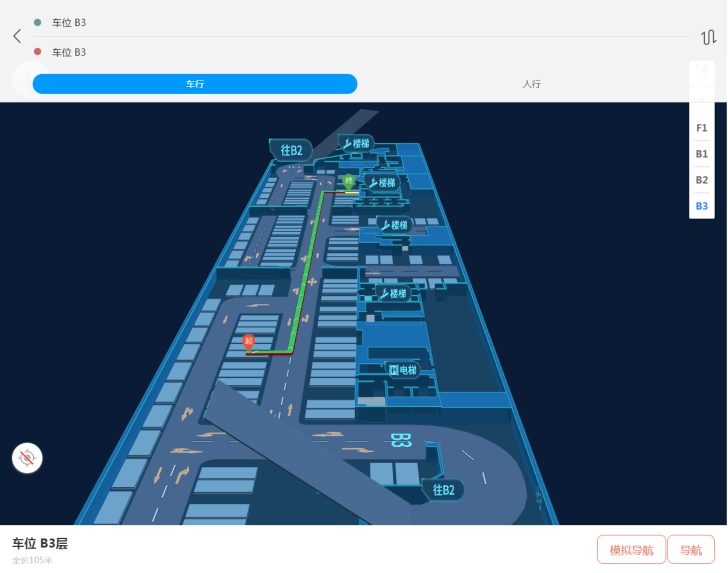Select floor B1

click(701, 154)
